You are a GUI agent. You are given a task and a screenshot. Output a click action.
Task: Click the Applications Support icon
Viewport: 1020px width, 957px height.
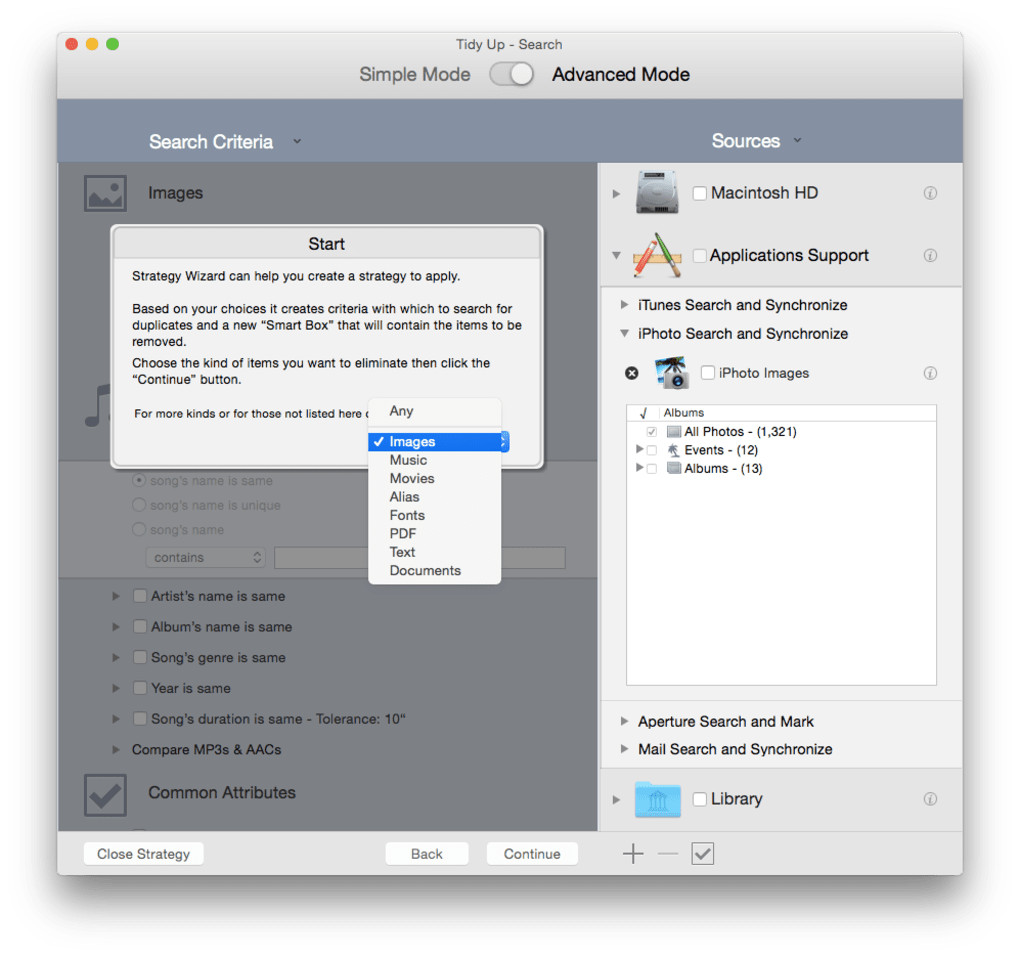pyautogui.click(x=657, y=255)
